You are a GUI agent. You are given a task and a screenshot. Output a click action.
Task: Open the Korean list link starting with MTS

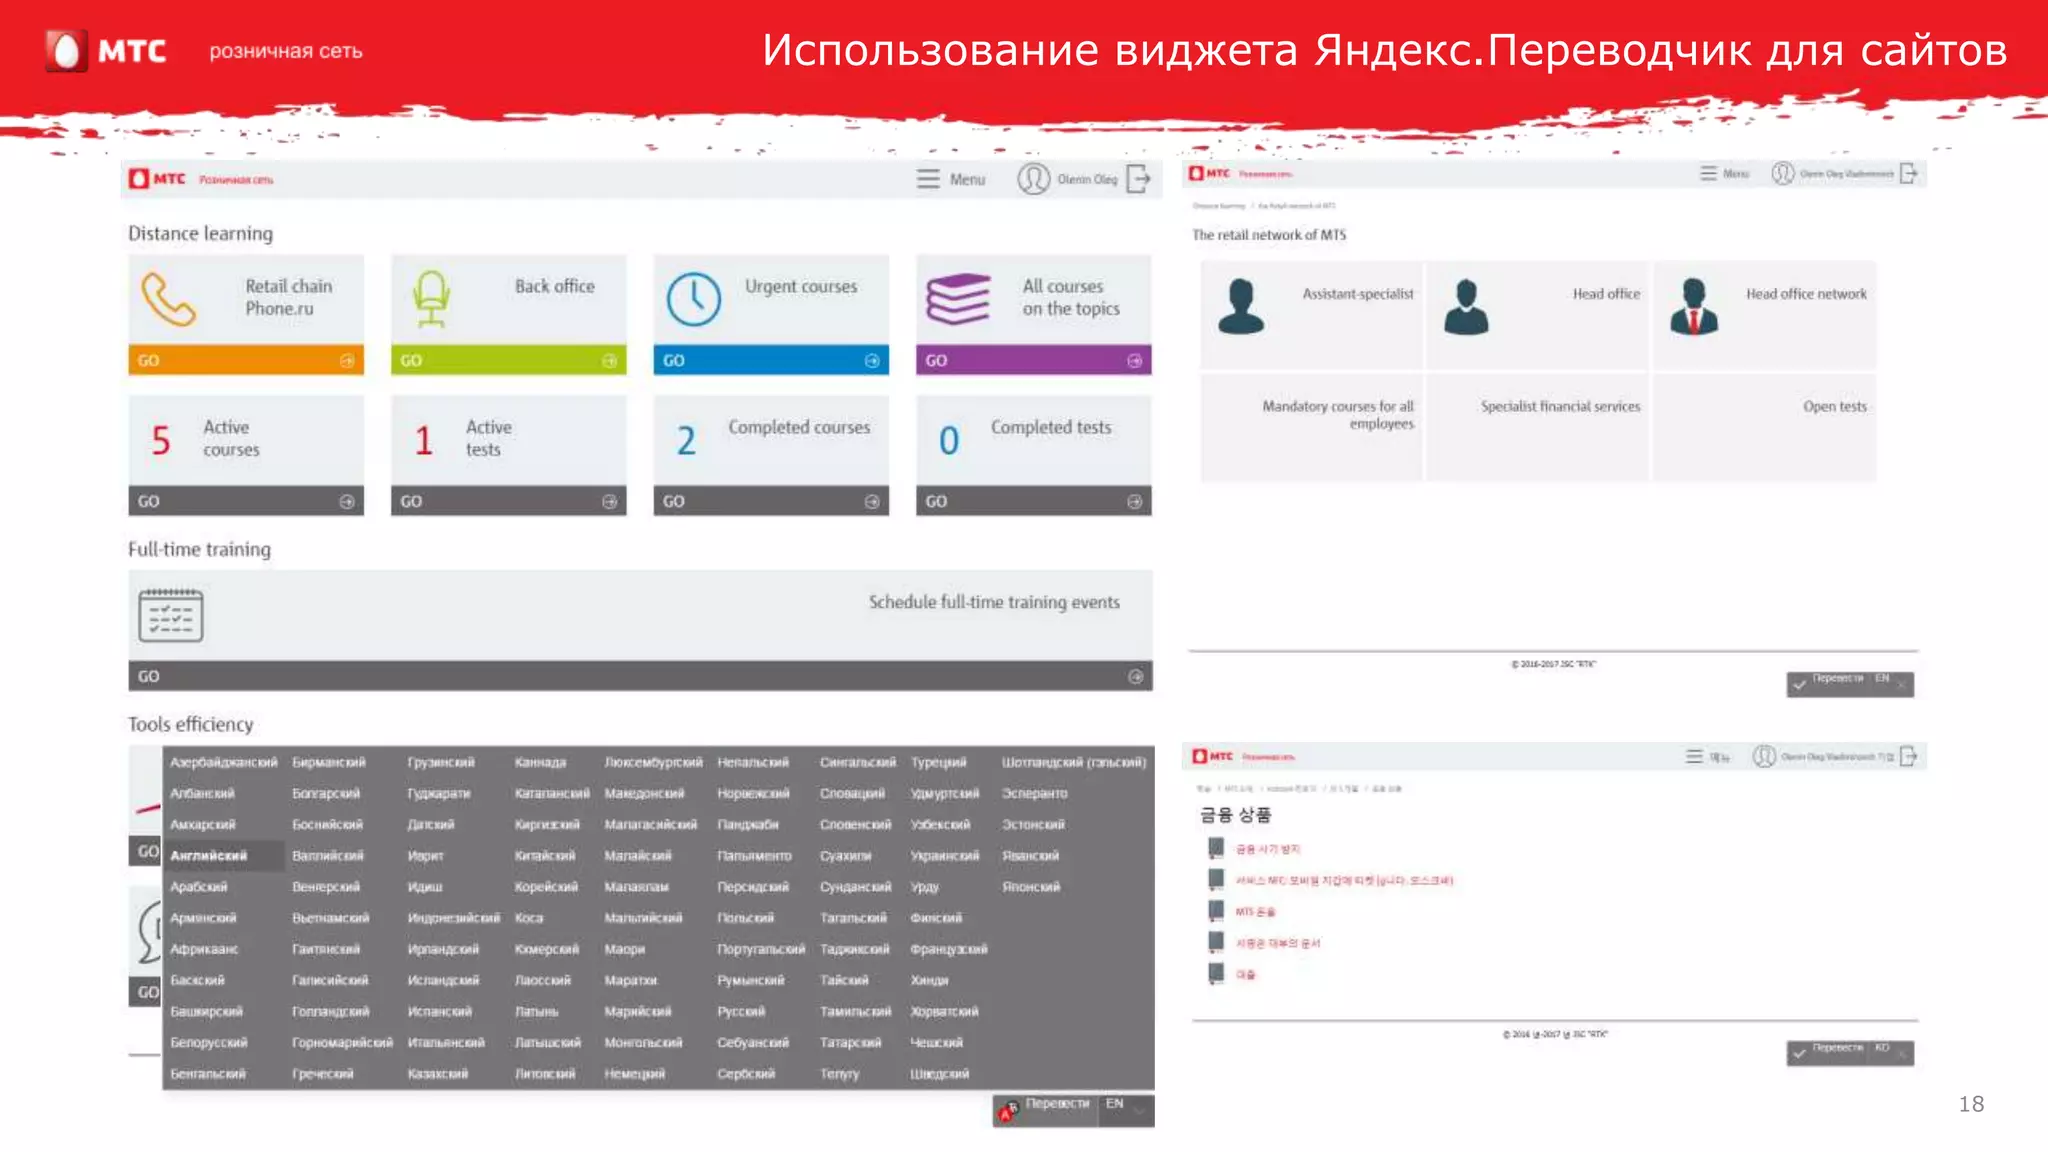pyautogui.click(x=1255, y=912)
